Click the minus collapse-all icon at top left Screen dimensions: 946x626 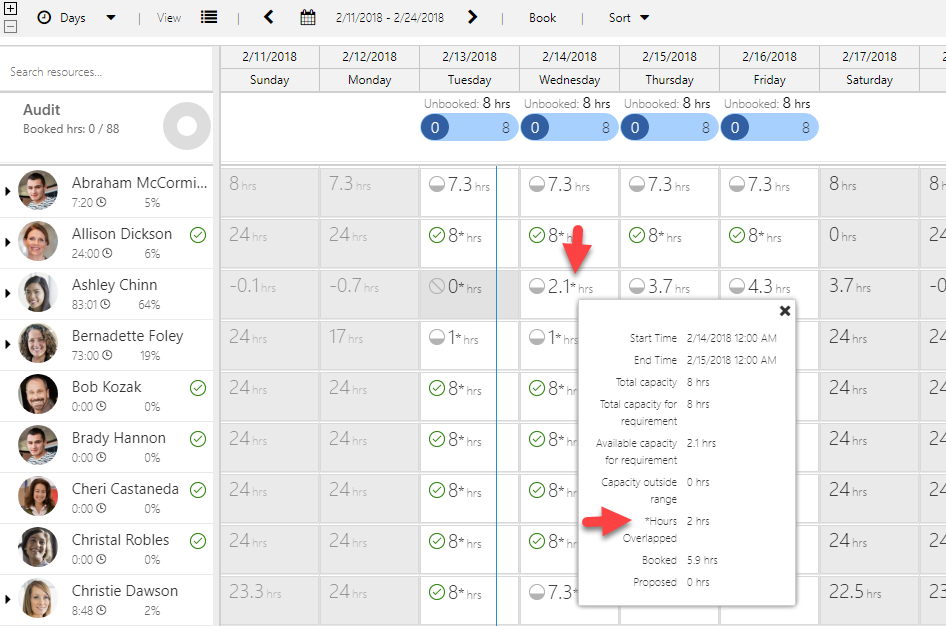pos(10,27)
